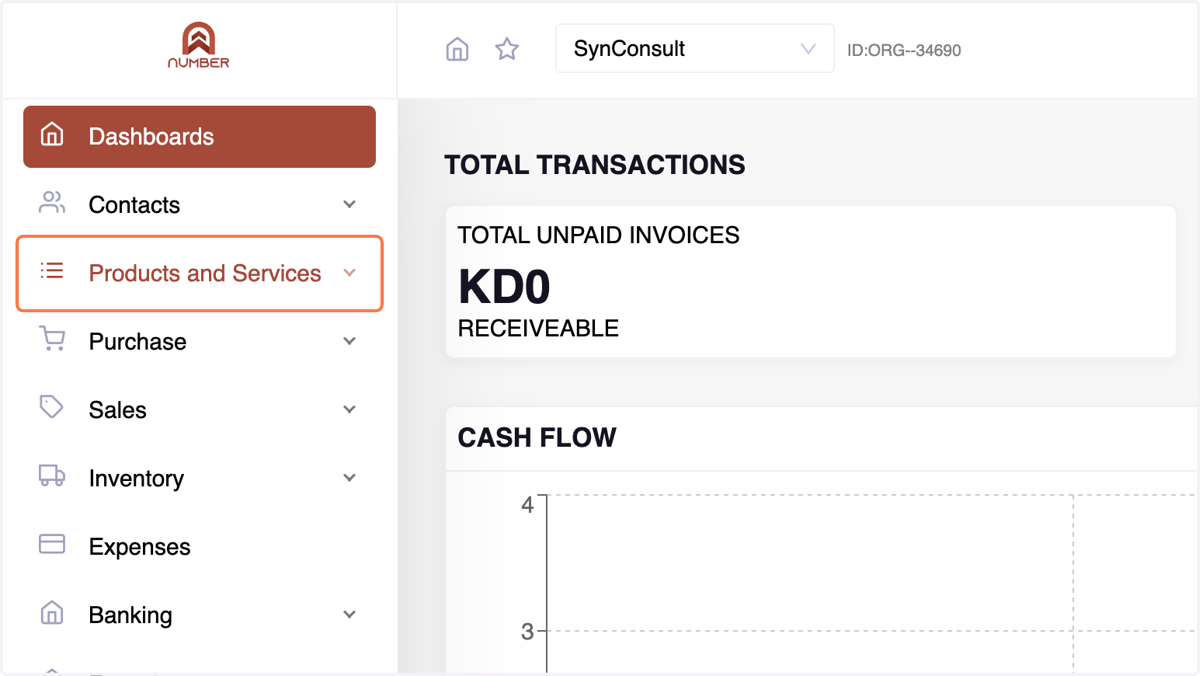Select the Inventory menu label
Viewport: 1200px width, 676px height.
(x=136, y=479)
